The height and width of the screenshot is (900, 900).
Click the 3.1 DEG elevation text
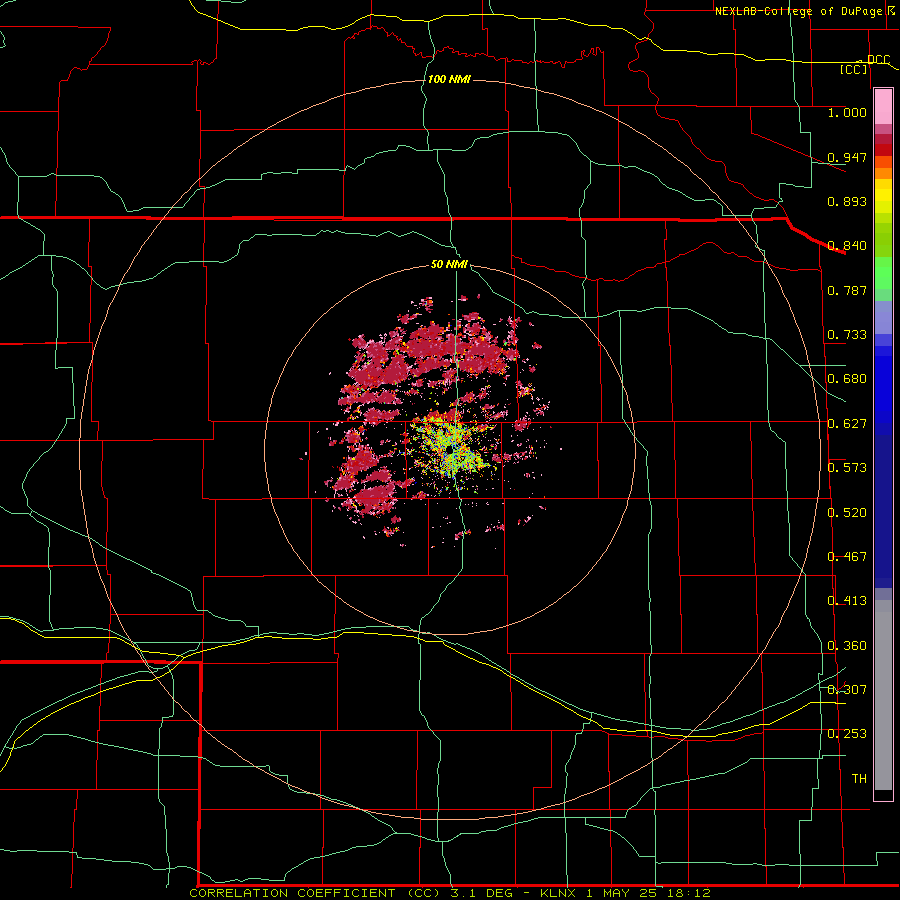click(x=482, y=893)
